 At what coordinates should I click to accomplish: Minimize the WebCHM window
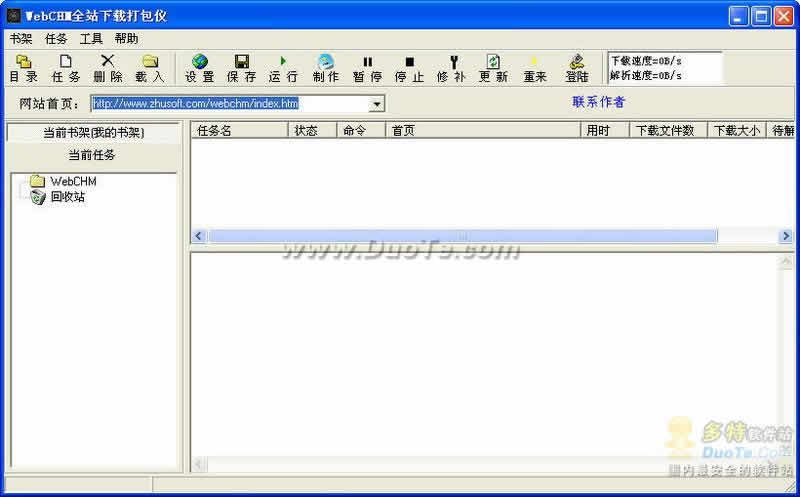click(738, 16)
